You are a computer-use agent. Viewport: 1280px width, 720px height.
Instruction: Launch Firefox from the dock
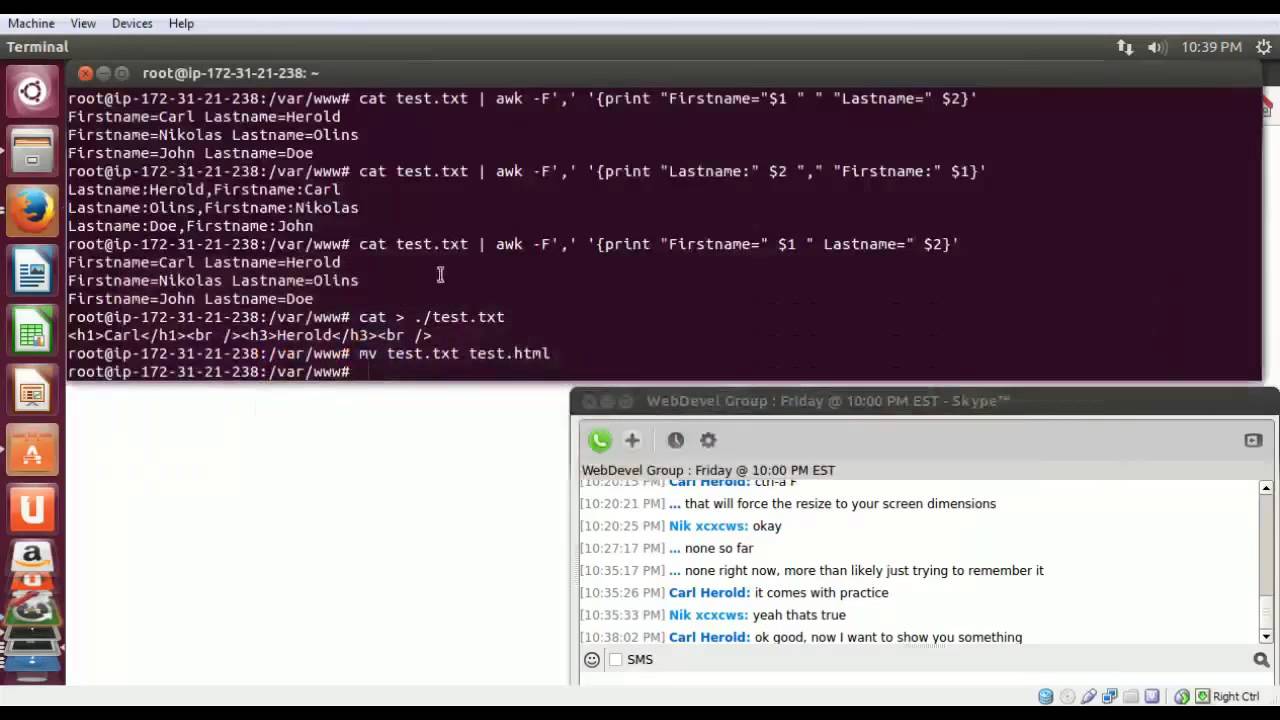pos(32,210)
